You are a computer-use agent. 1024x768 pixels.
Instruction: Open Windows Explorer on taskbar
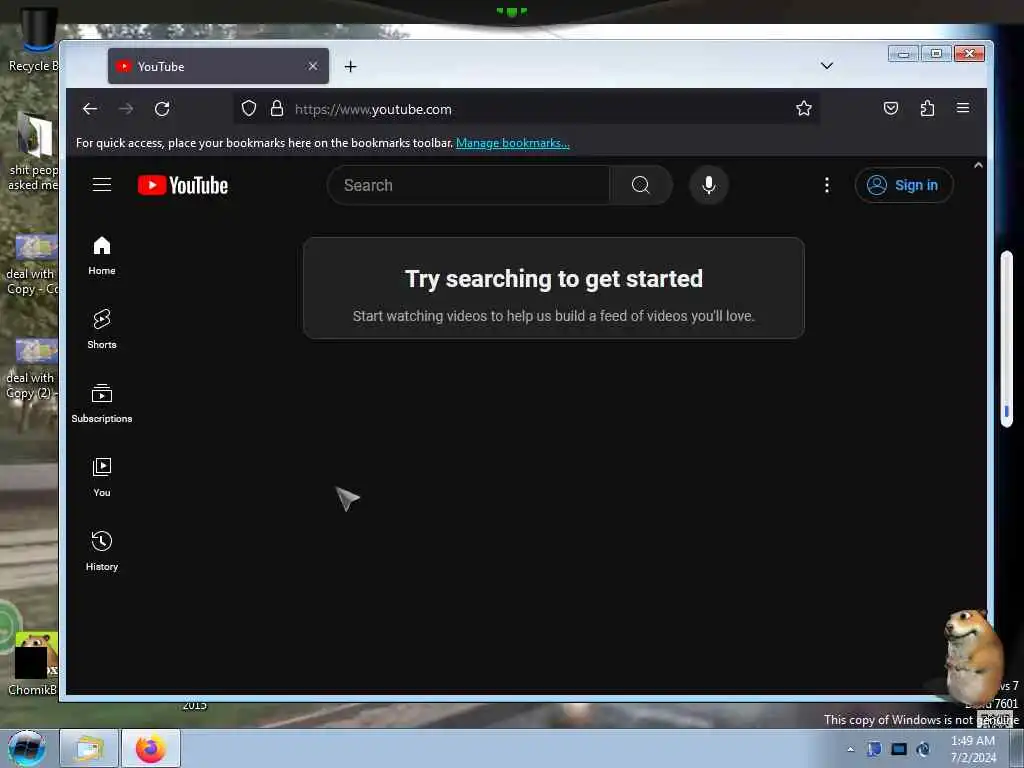click(x=89, y=748)
